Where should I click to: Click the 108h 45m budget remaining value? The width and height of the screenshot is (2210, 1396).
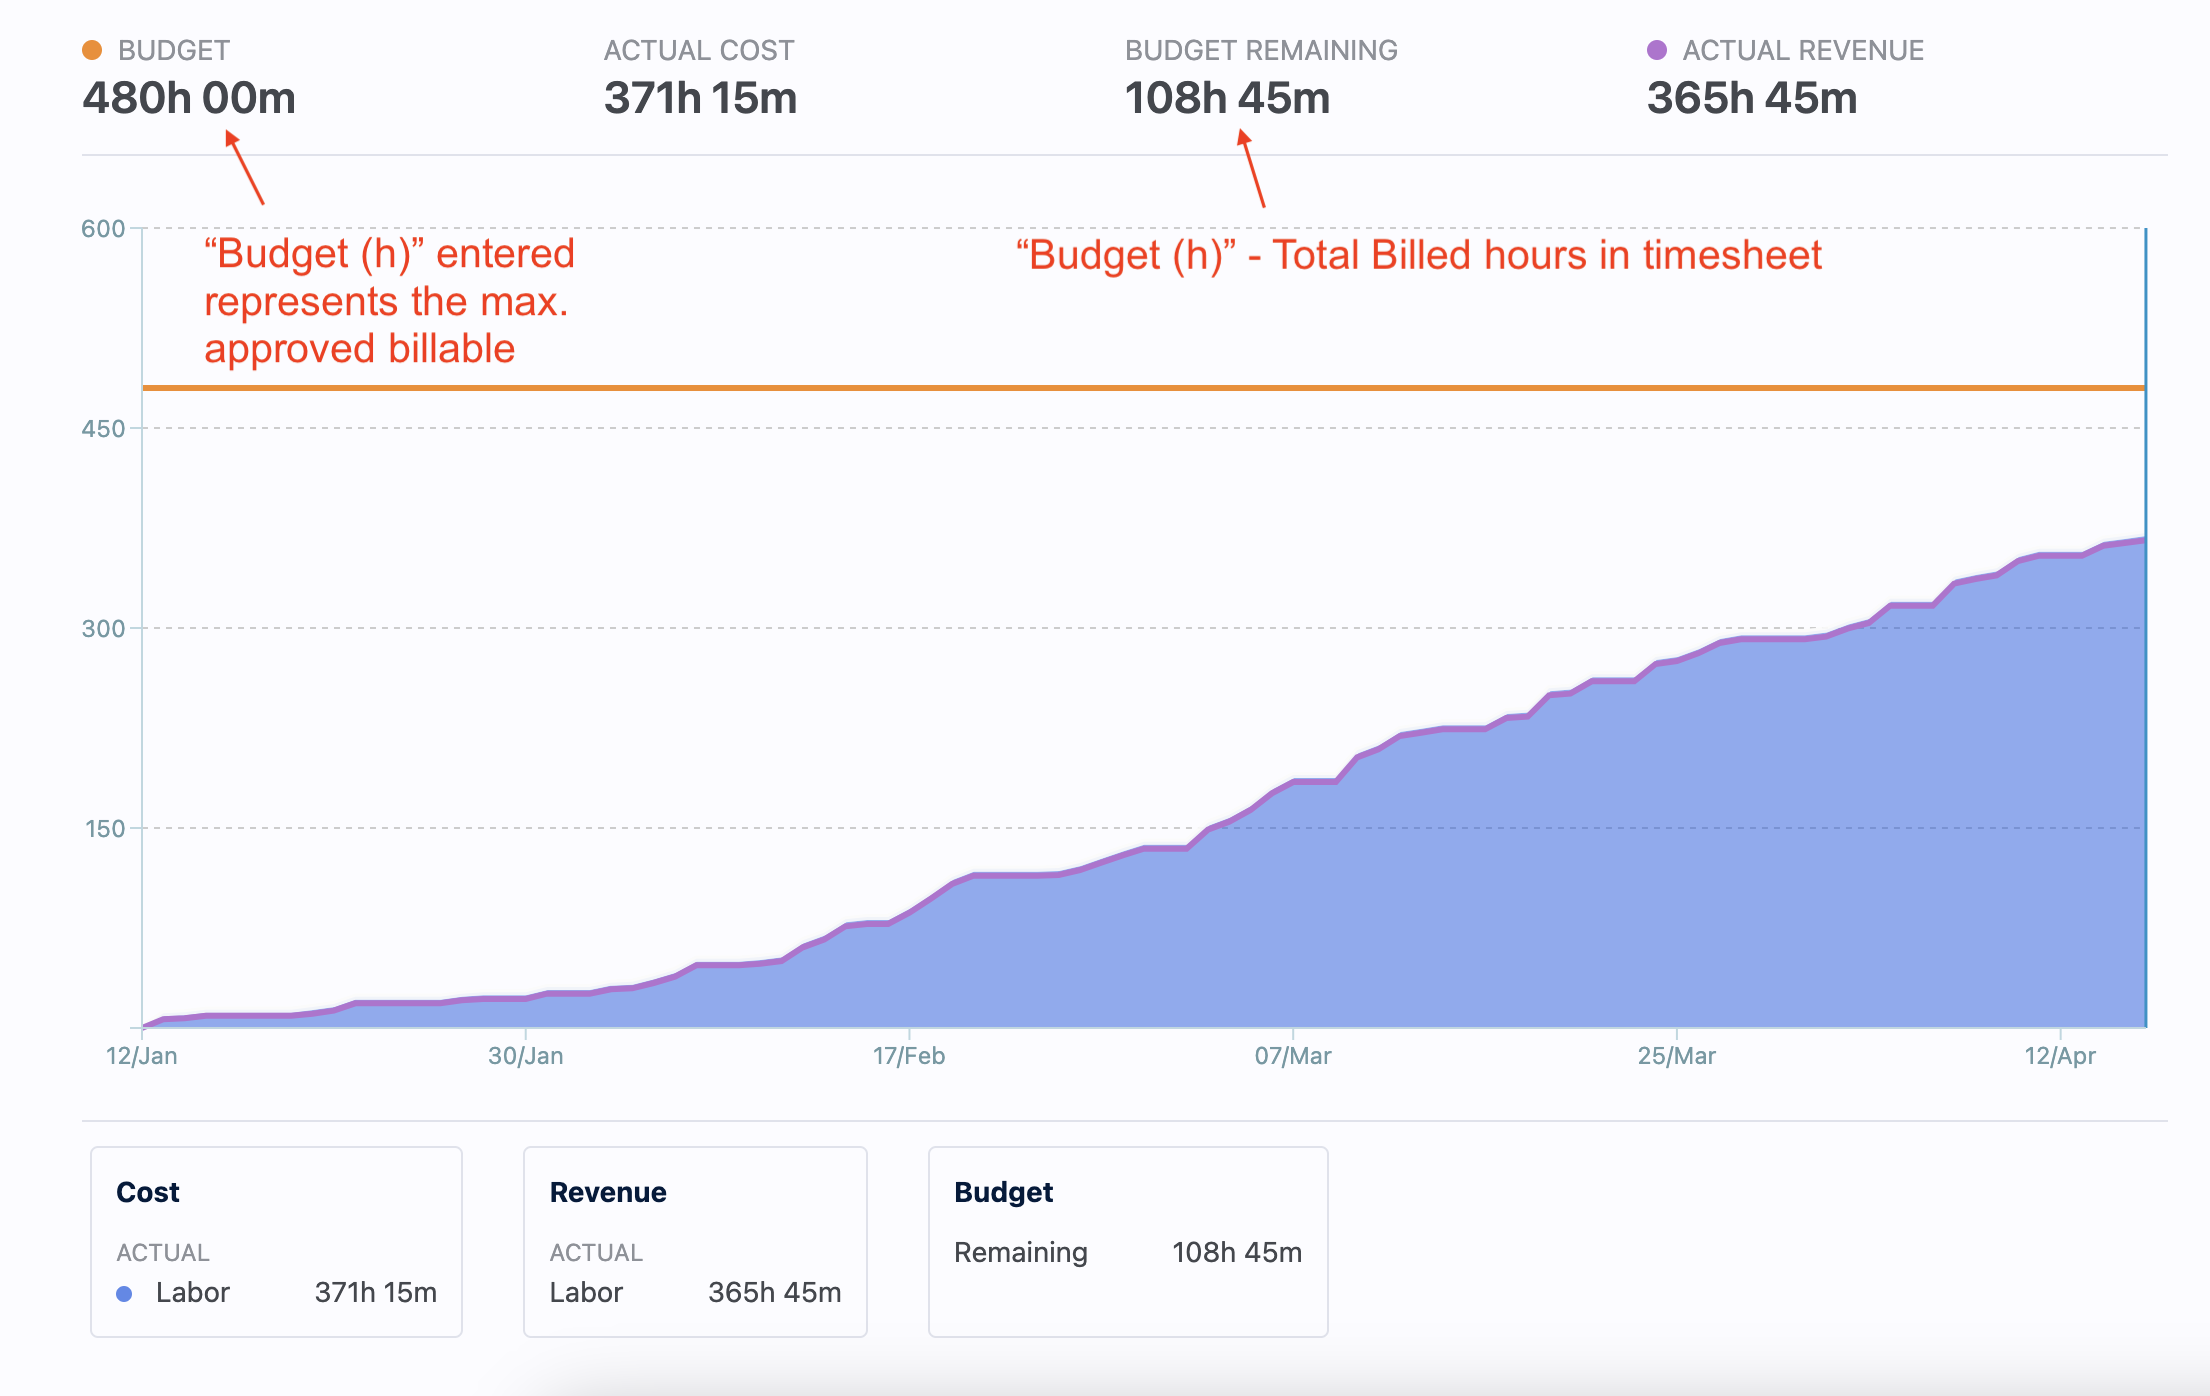tap(1227, 98)
